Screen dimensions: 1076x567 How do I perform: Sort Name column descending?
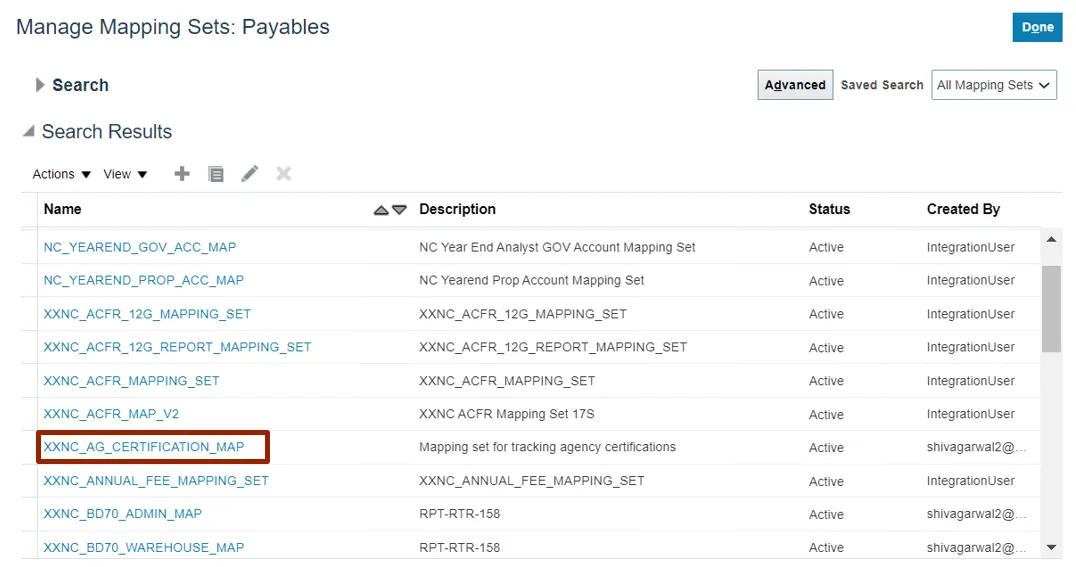pyautogui.click(x=400, y=210)
